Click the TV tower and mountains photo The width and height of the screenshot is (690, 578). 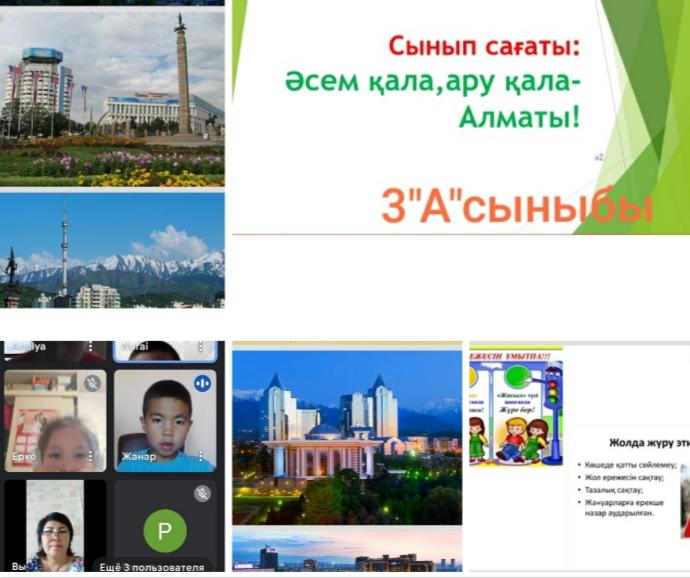[112, 250]
